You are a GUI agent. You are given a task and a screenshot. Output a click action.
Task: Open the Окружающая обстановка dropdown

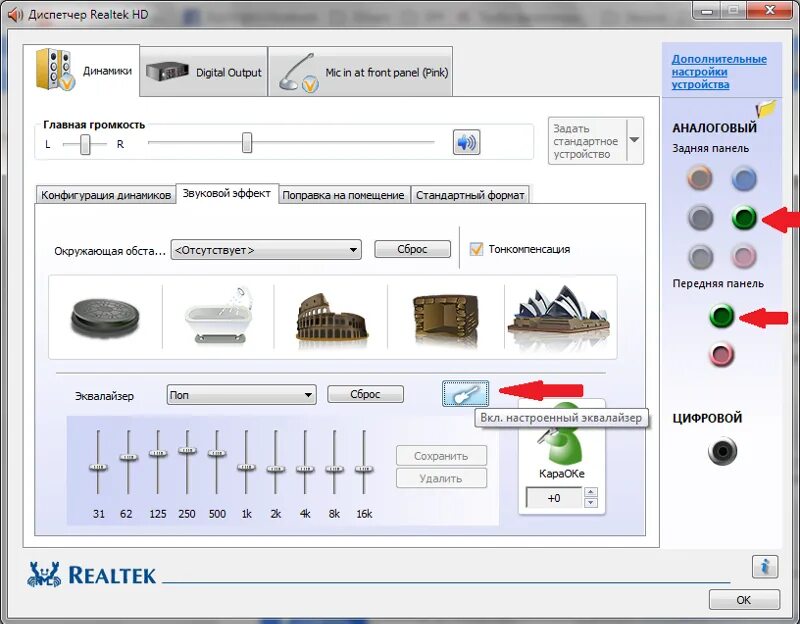pyautogui.click(x=266, y=250)
